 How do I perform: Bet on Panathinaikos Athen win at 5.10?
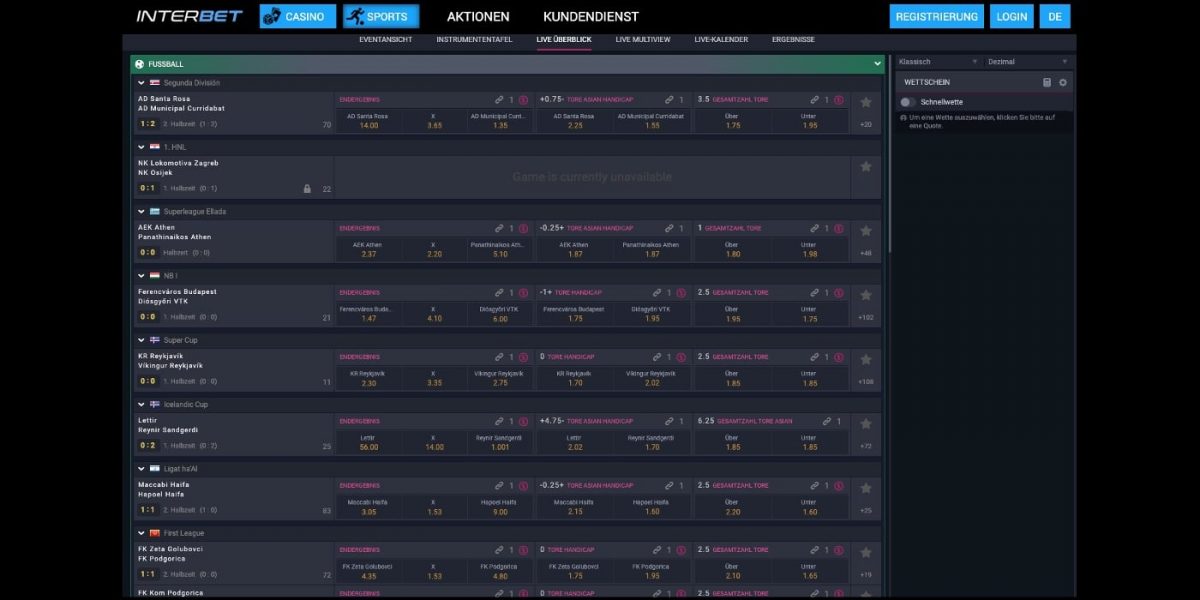coord(500,249)
